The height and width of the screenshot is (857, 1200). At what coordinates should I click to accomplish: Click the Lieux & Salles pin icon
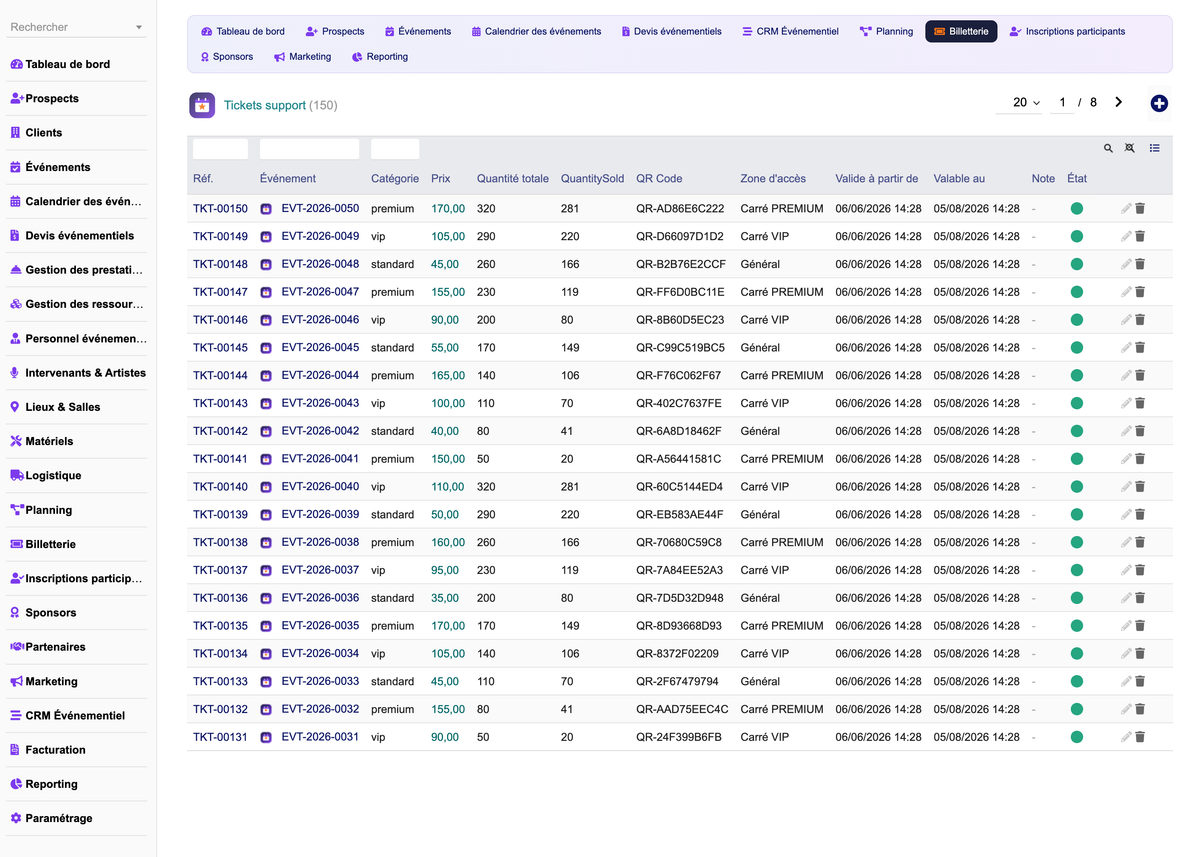(x=15, y=407)
